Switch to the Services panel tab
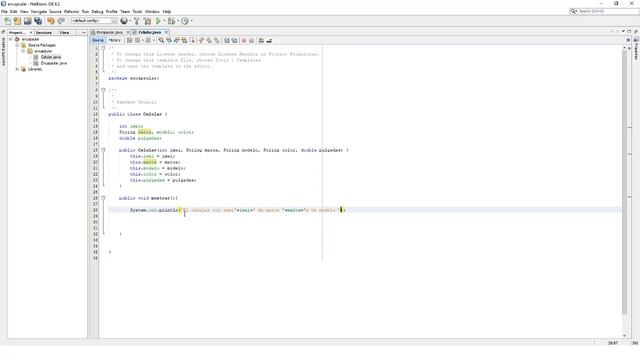640x360 pixels. [x=44, y=32]
